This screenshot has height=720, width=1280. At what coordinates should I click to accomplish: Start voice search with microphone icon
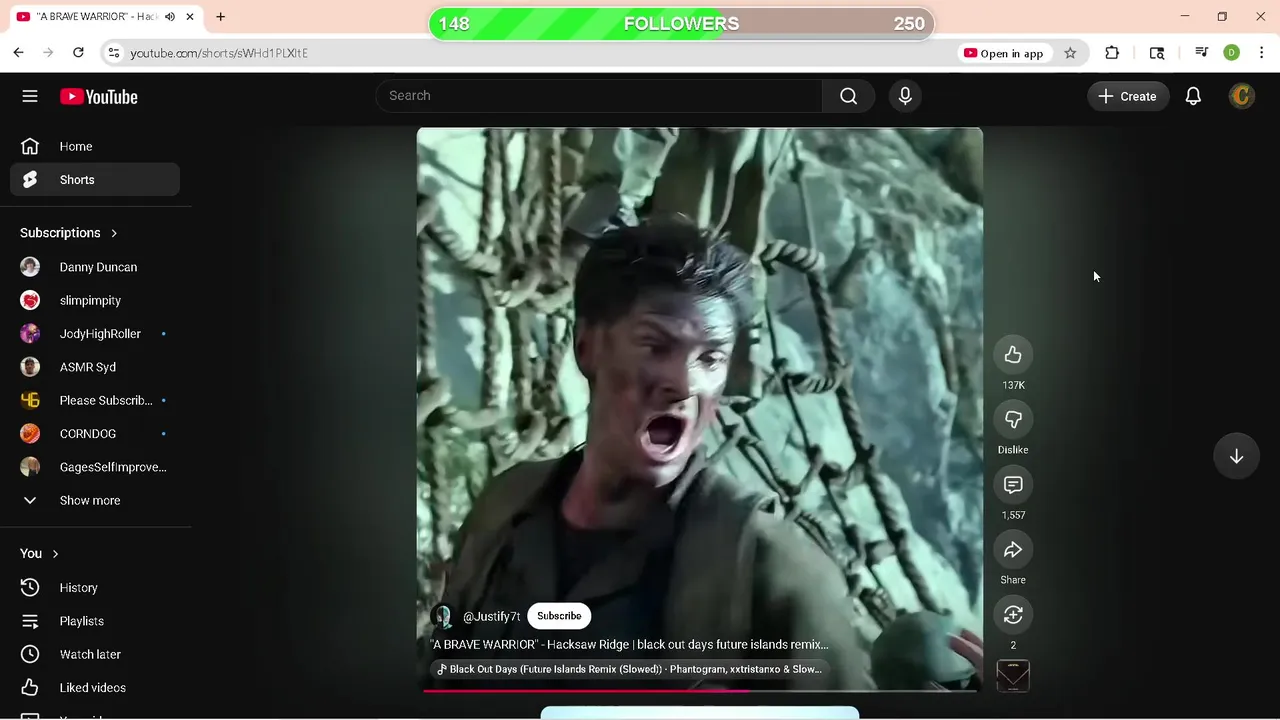pyautogui.click(x=905, y=96)
